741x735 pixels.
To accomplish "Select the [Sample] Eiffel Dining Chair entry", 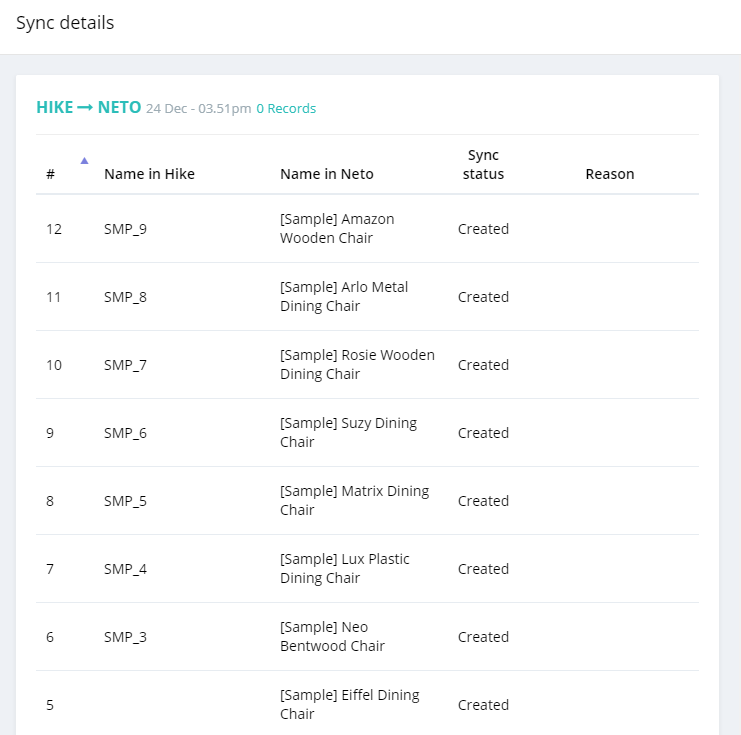I will pos(349,704).
